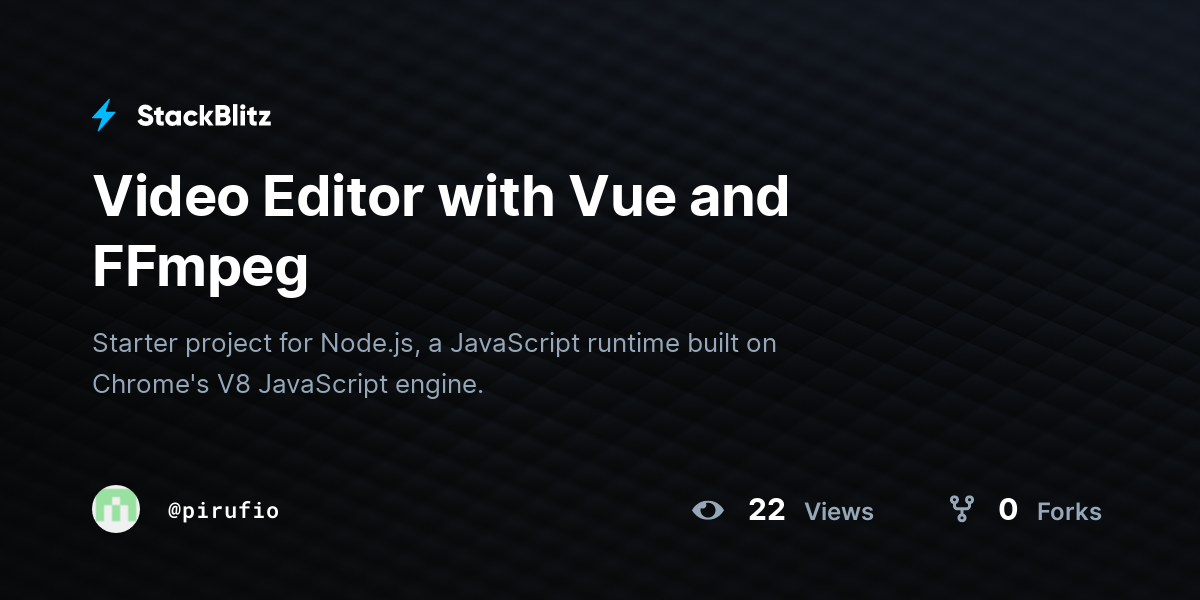The width and height of the screenshot is (1200, 600).
Task: Select the "0" forks count number
Action: 1008,510
